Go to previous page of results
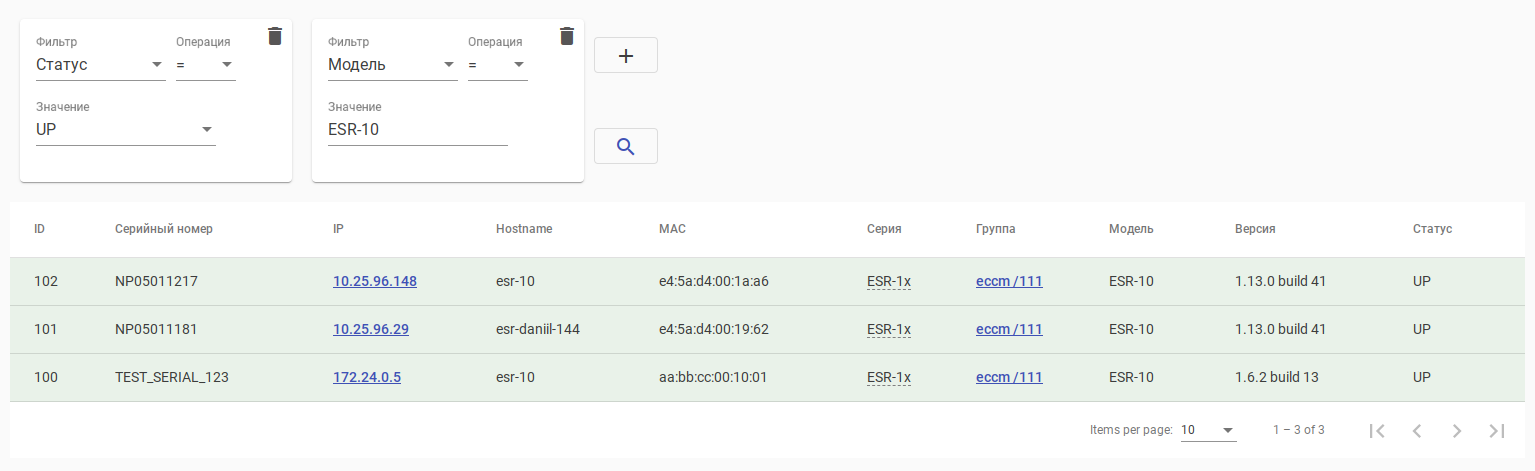Image resolution: width=1535 pixels, height=471 pixels. click(x=1417, y=430)
